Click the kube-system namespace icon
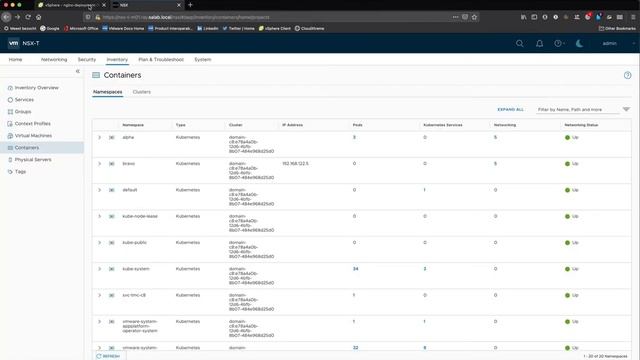Image resolution: width=640 pixels, height=360 pixels. (111, 269)
